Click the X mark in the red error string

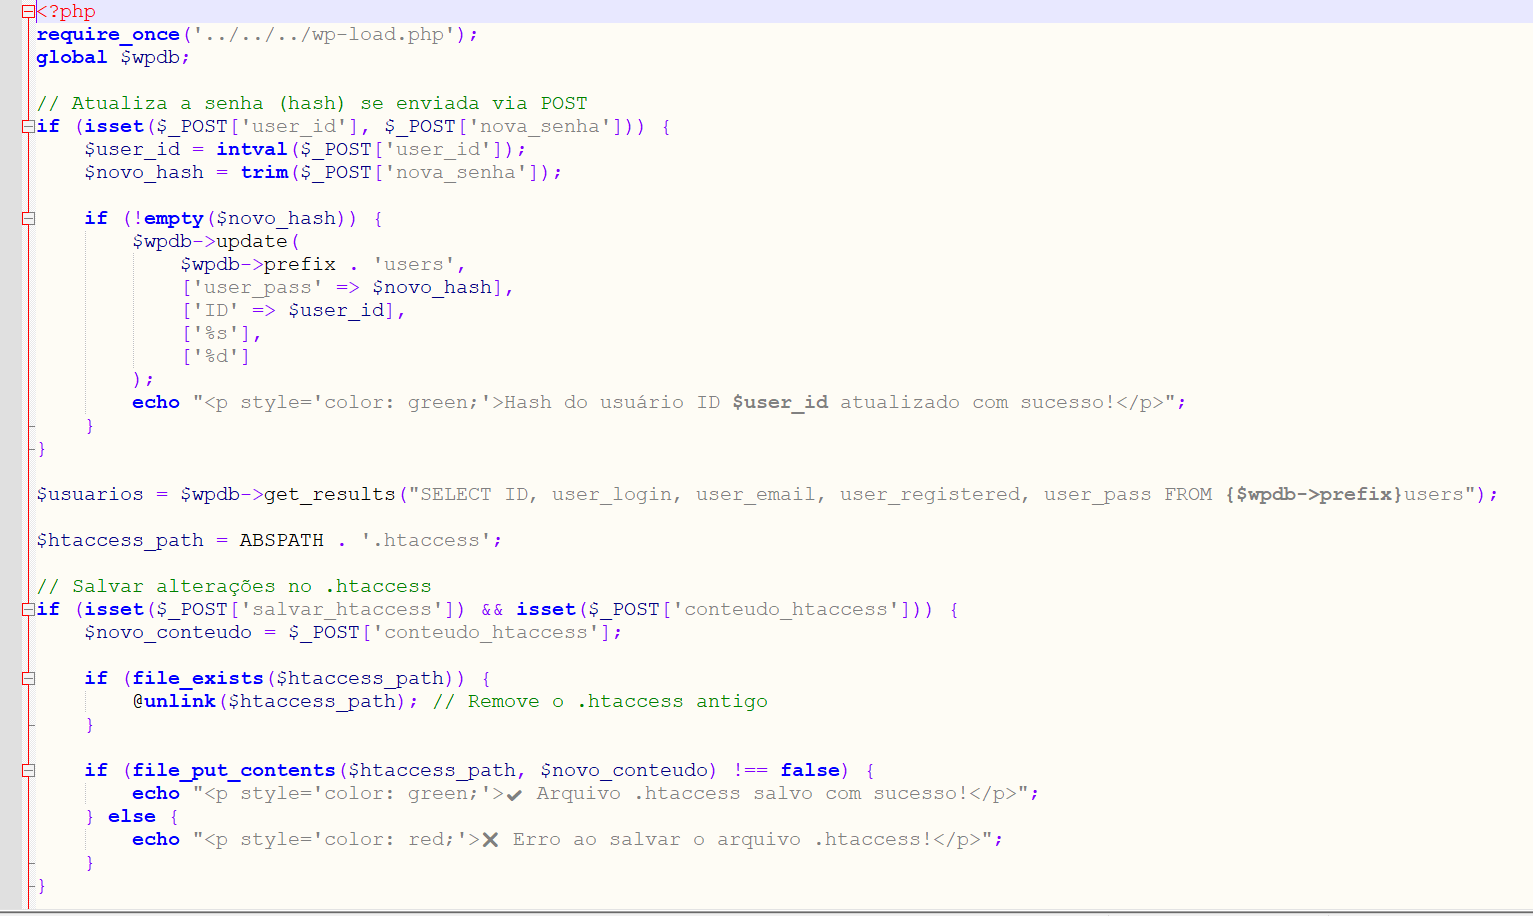coord(490,840)
